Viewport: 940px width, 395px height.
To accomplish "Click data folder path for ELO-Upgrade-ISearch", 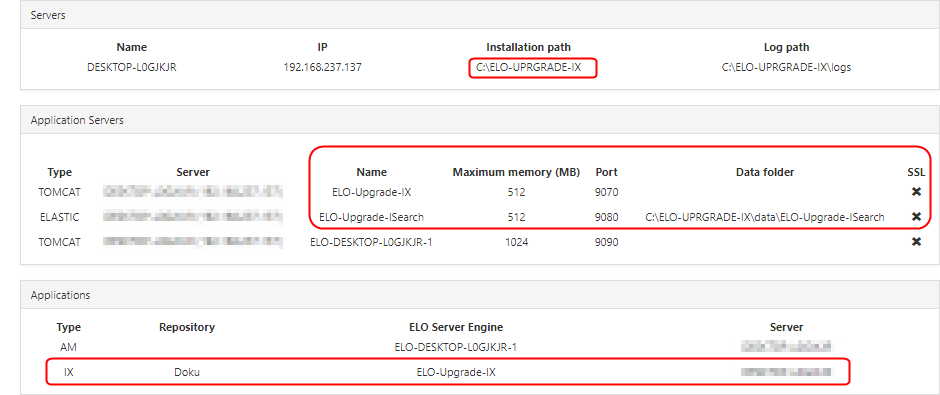I will click(765, 218).
